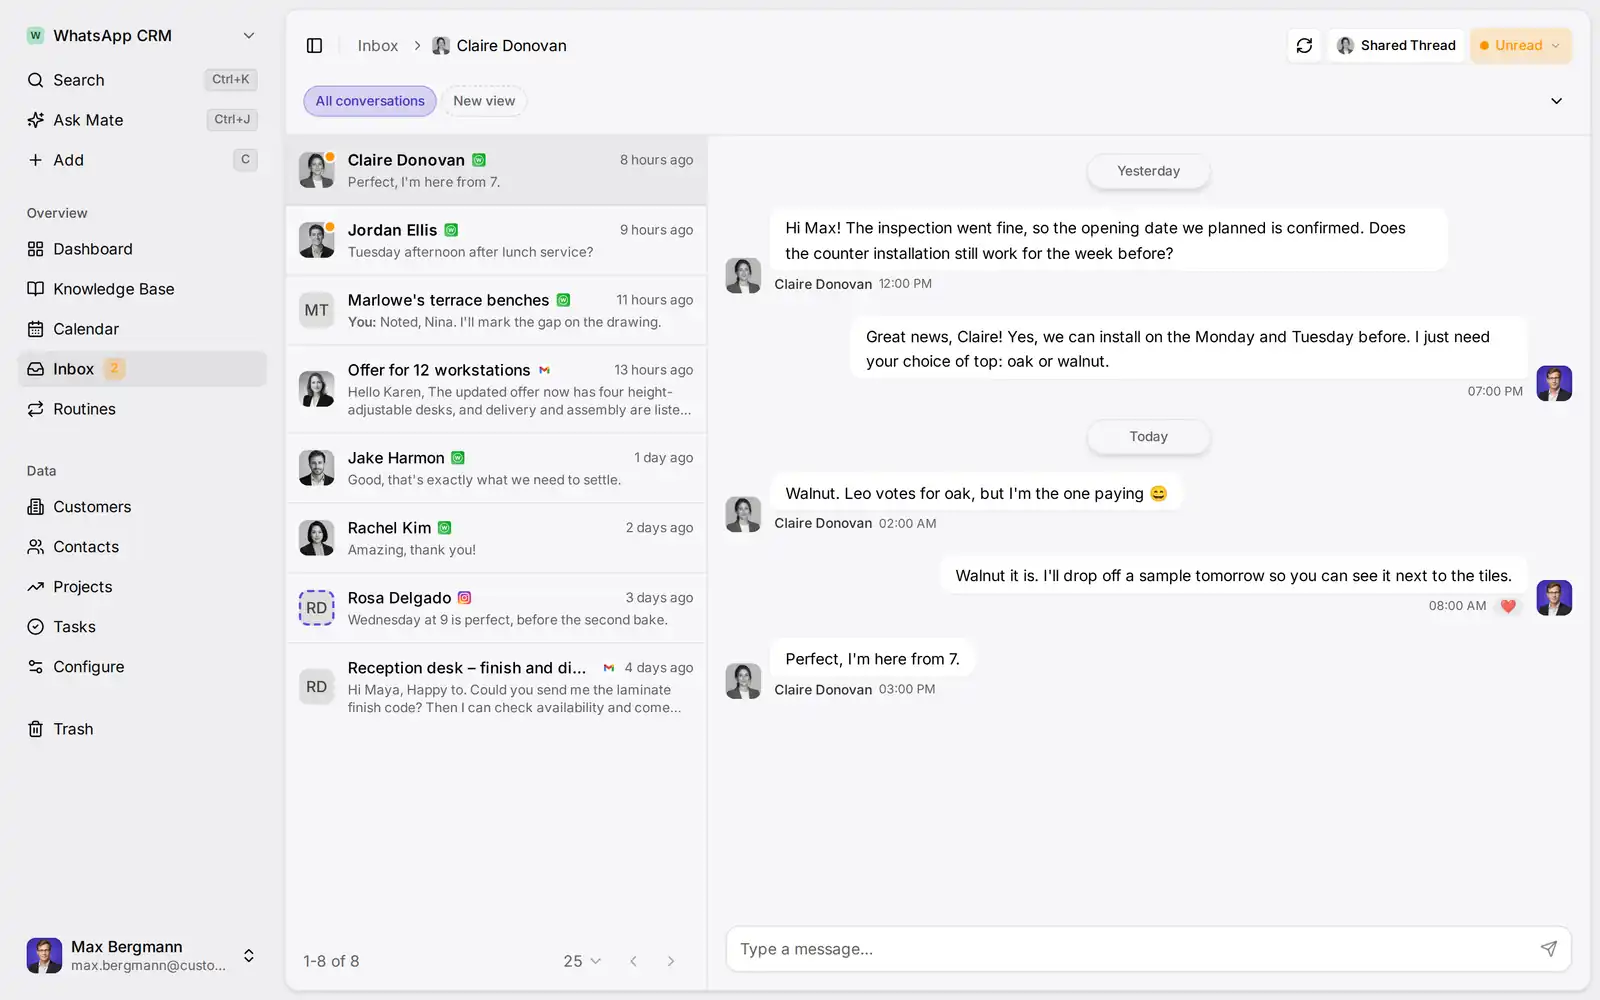Click the refresh sync icon
This screenshot has height=1000, width=1600.
pos(1304,46)
